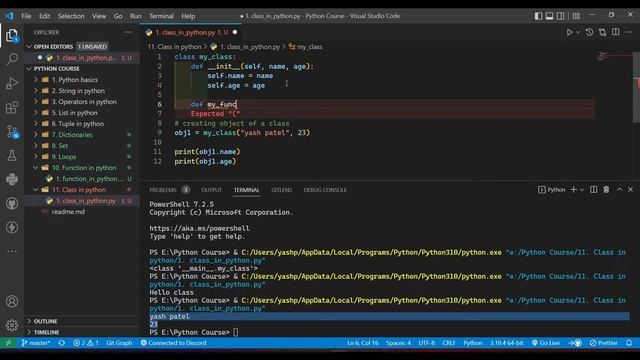
Task: Toggle primary sidebar layout button
Action: coord(538,16)
